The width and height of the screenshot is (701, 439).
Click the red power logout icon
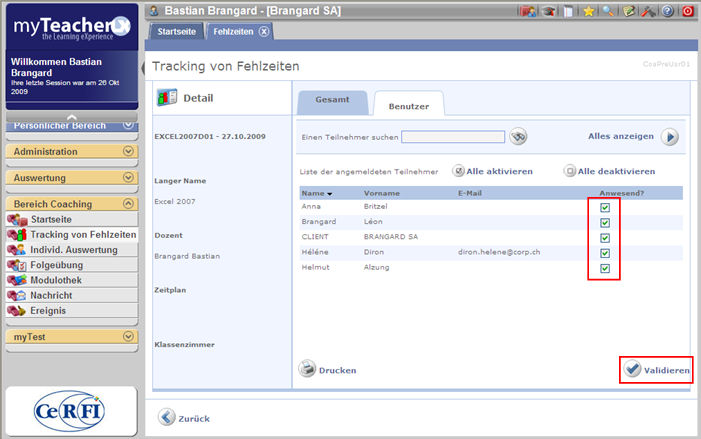tap(687, 11)
